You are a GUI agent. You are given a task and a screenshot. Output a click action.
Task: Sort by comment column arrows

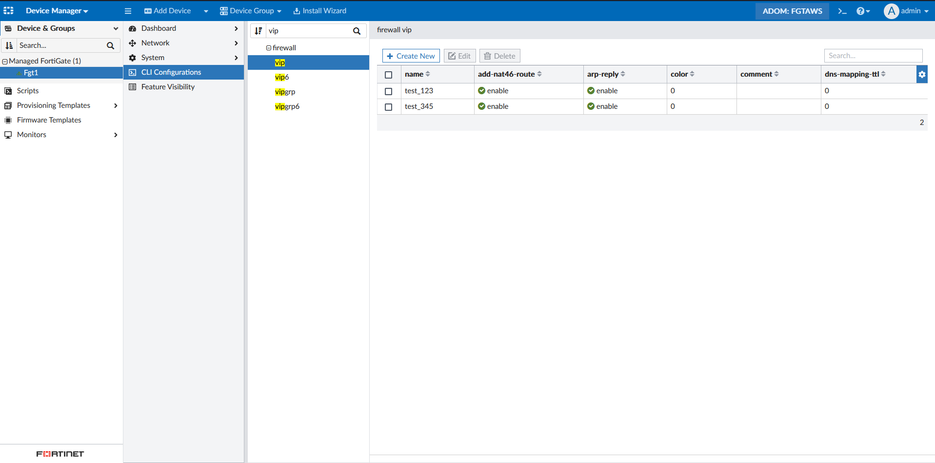tap(778, 75)
